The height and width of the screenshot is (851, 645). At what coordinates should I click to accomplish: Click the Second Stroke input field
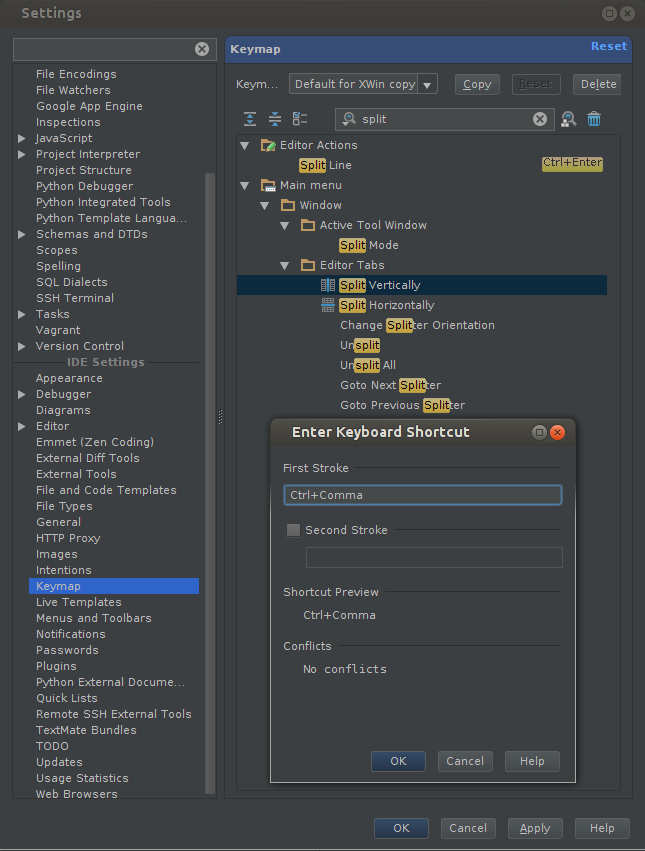[x=434, y=557]
